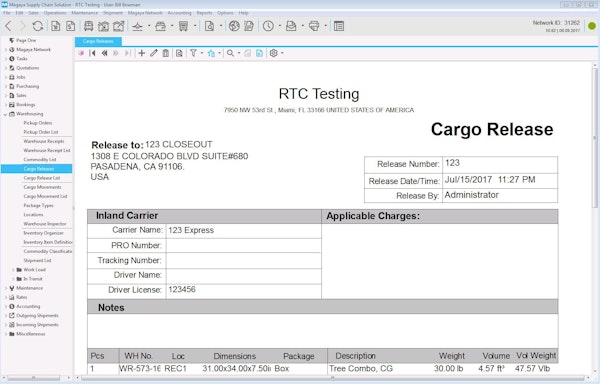
Task: Click the box package icon in the main toolbar
Action: [x=160, y=26]
